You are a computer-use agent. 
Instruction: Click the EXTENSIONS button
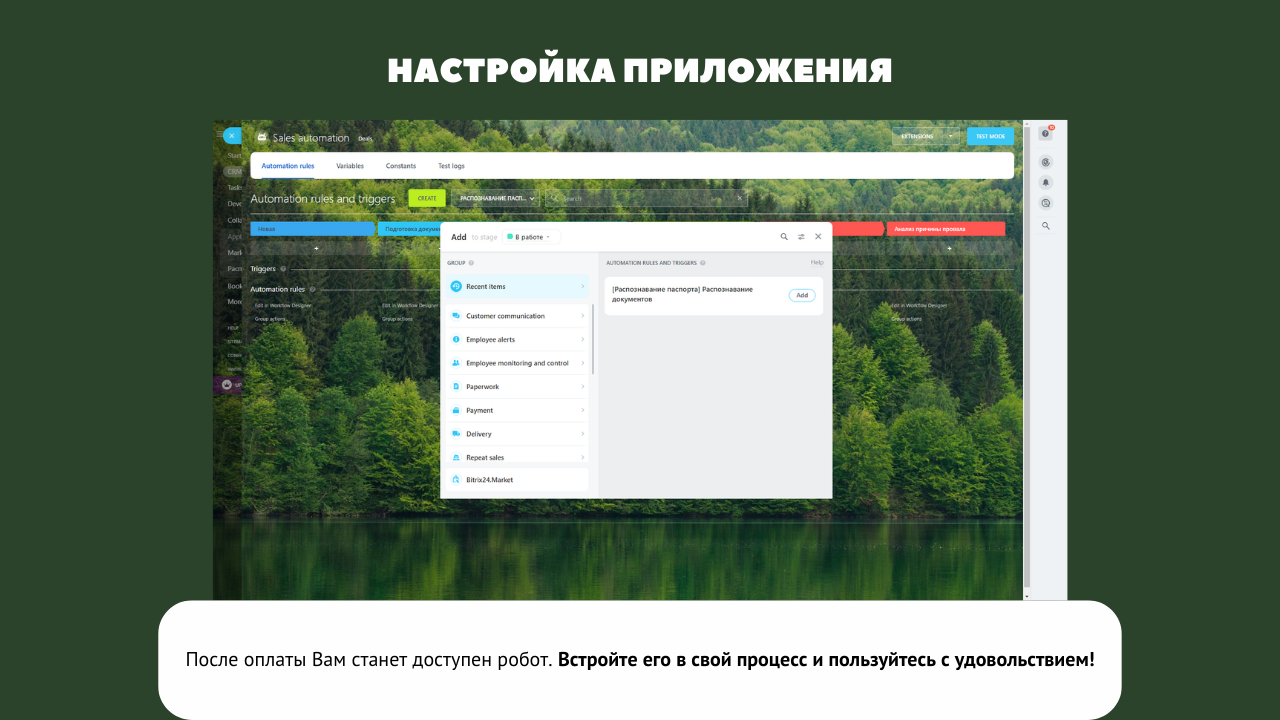pyautogui.click(x=917, y=136)
